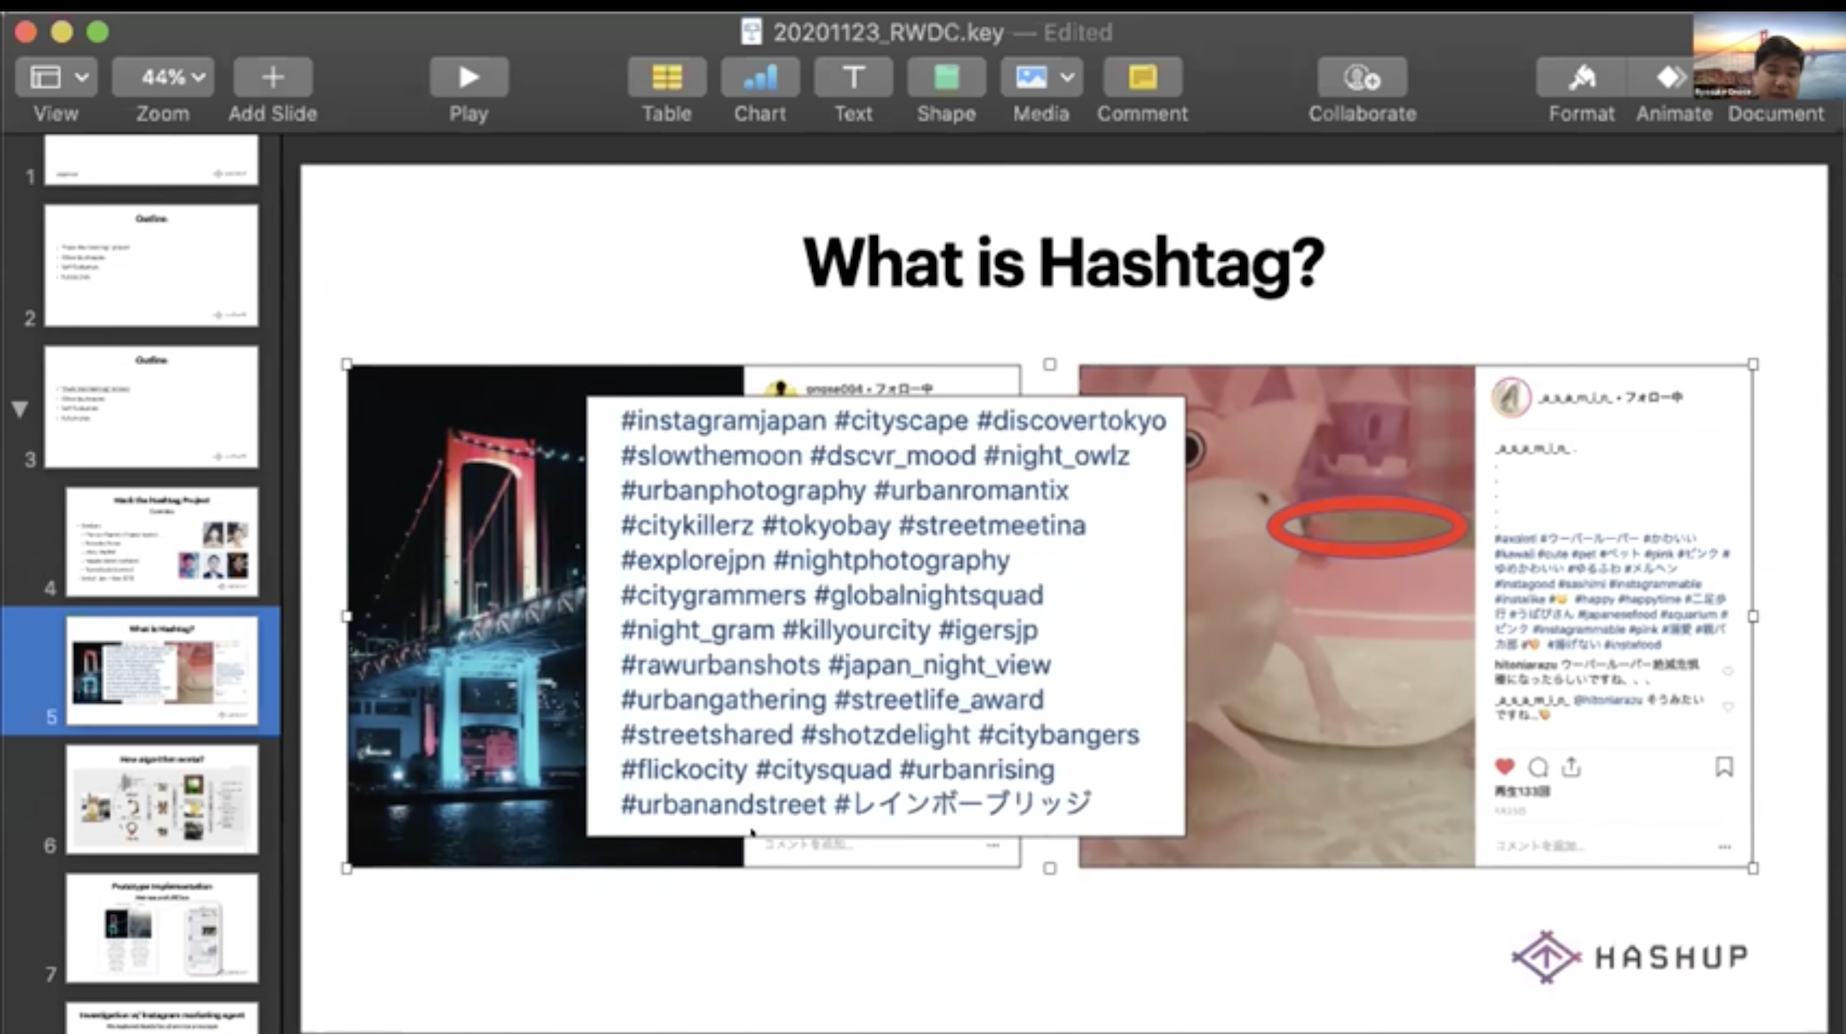Click the green window zoom button

(x=97, y=32)
